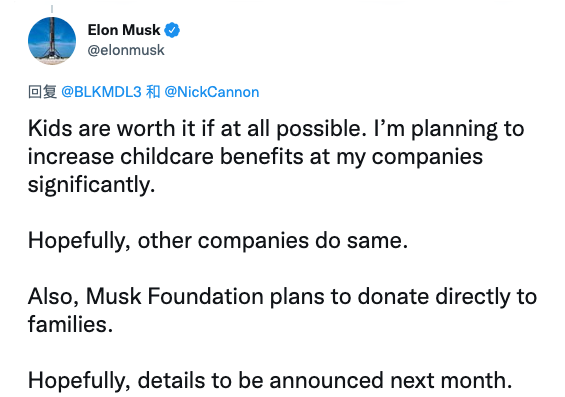Click the words 'Musk Foundation' in the tweet

[174, 296]
